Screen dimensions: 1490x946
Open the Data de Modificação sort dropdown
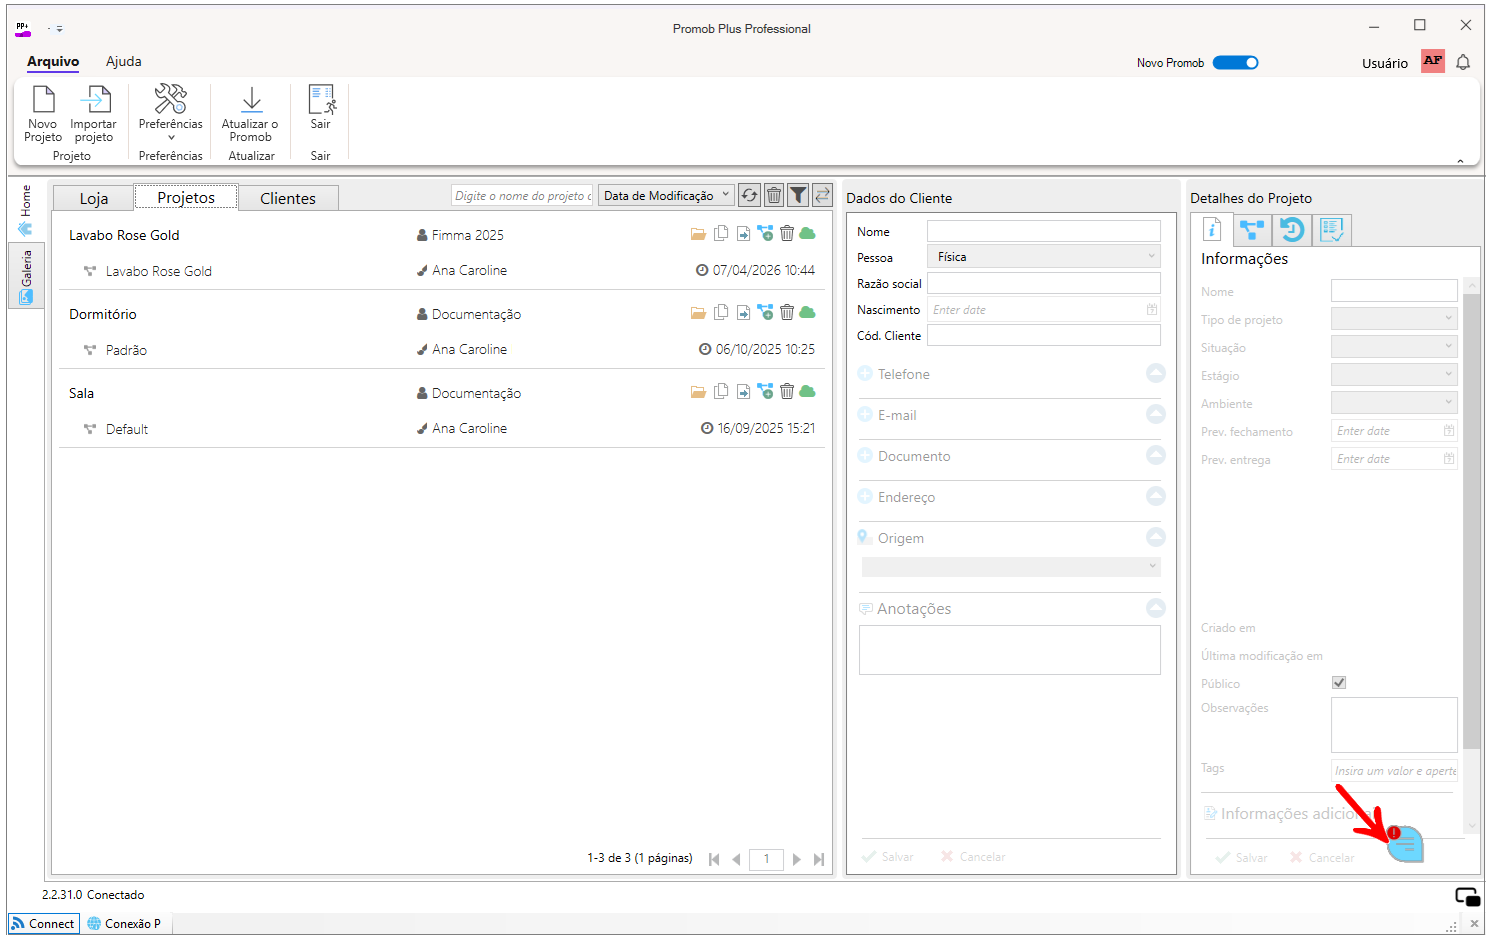point(666,195)
